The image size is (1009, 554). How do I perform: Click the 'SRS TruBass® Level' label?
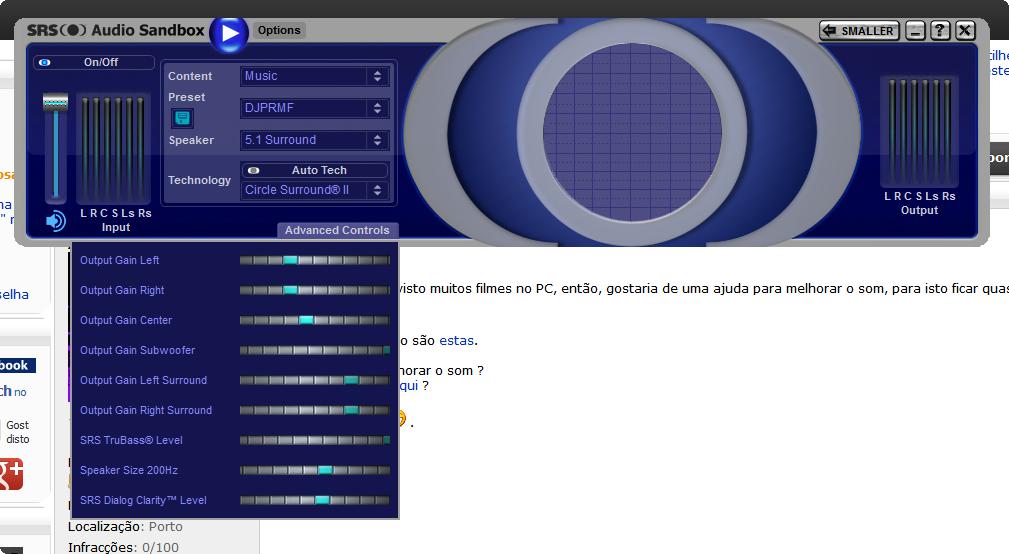click(x=131, y=440)
